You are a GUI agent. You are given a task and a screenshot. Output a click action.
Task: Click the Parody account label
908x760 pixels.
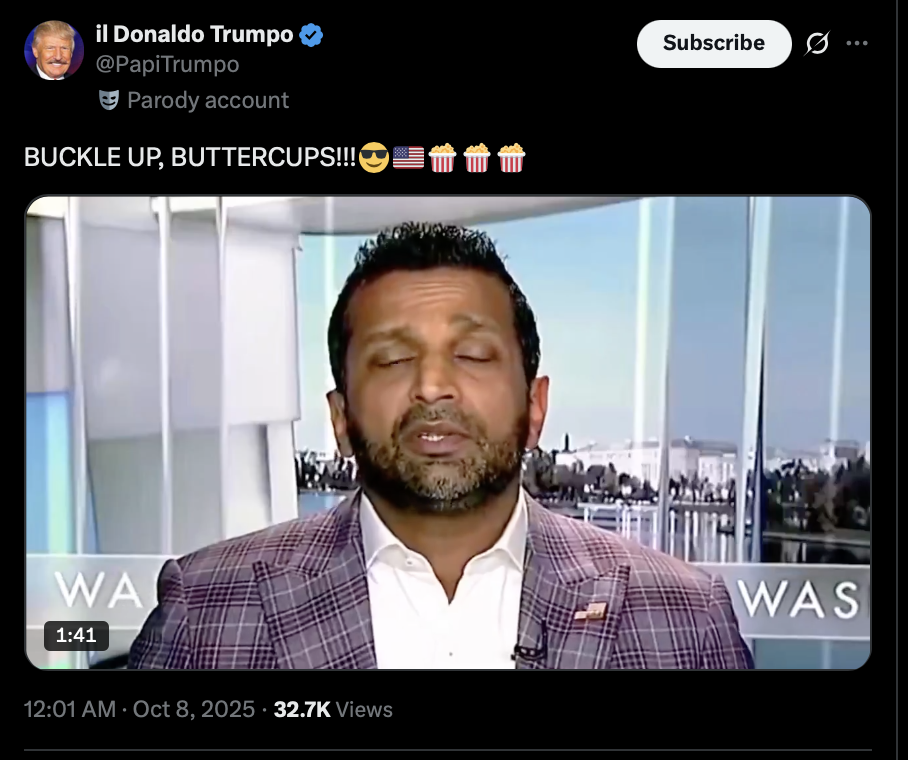208,100
